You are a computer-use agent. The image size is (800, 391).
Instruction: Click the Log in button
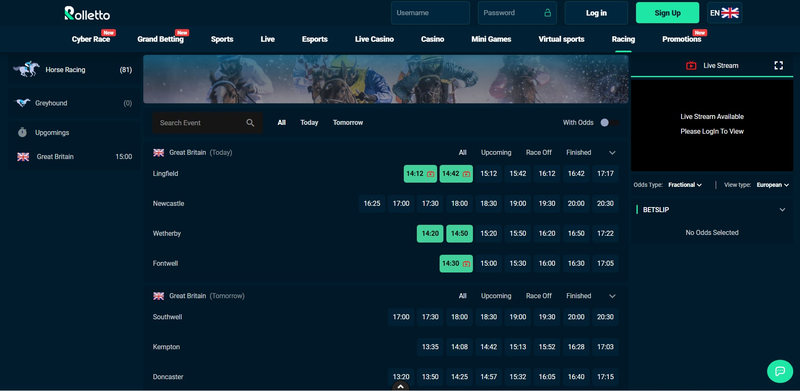[596, 13]
